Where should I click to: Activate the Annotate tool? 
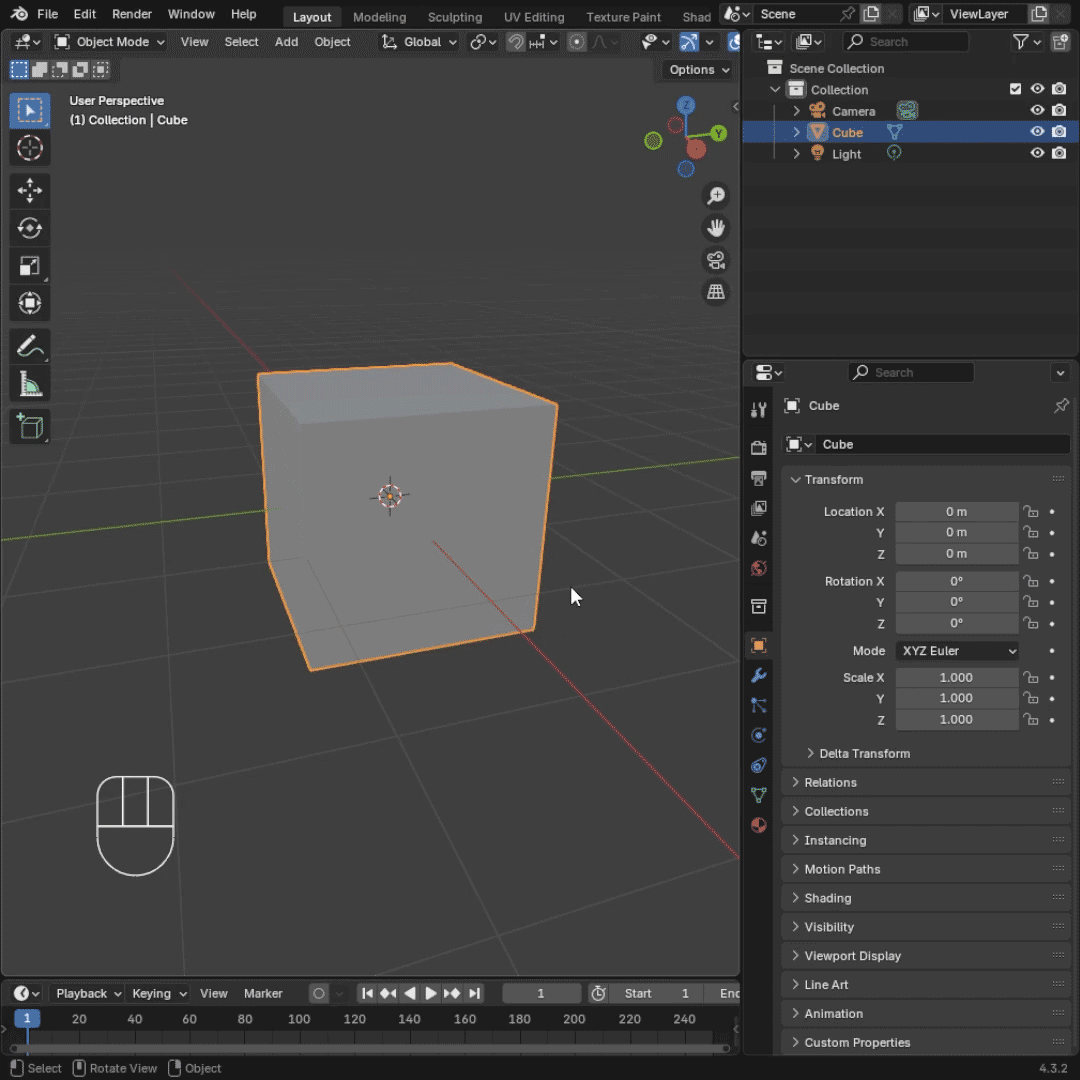(x=30, y=347)
